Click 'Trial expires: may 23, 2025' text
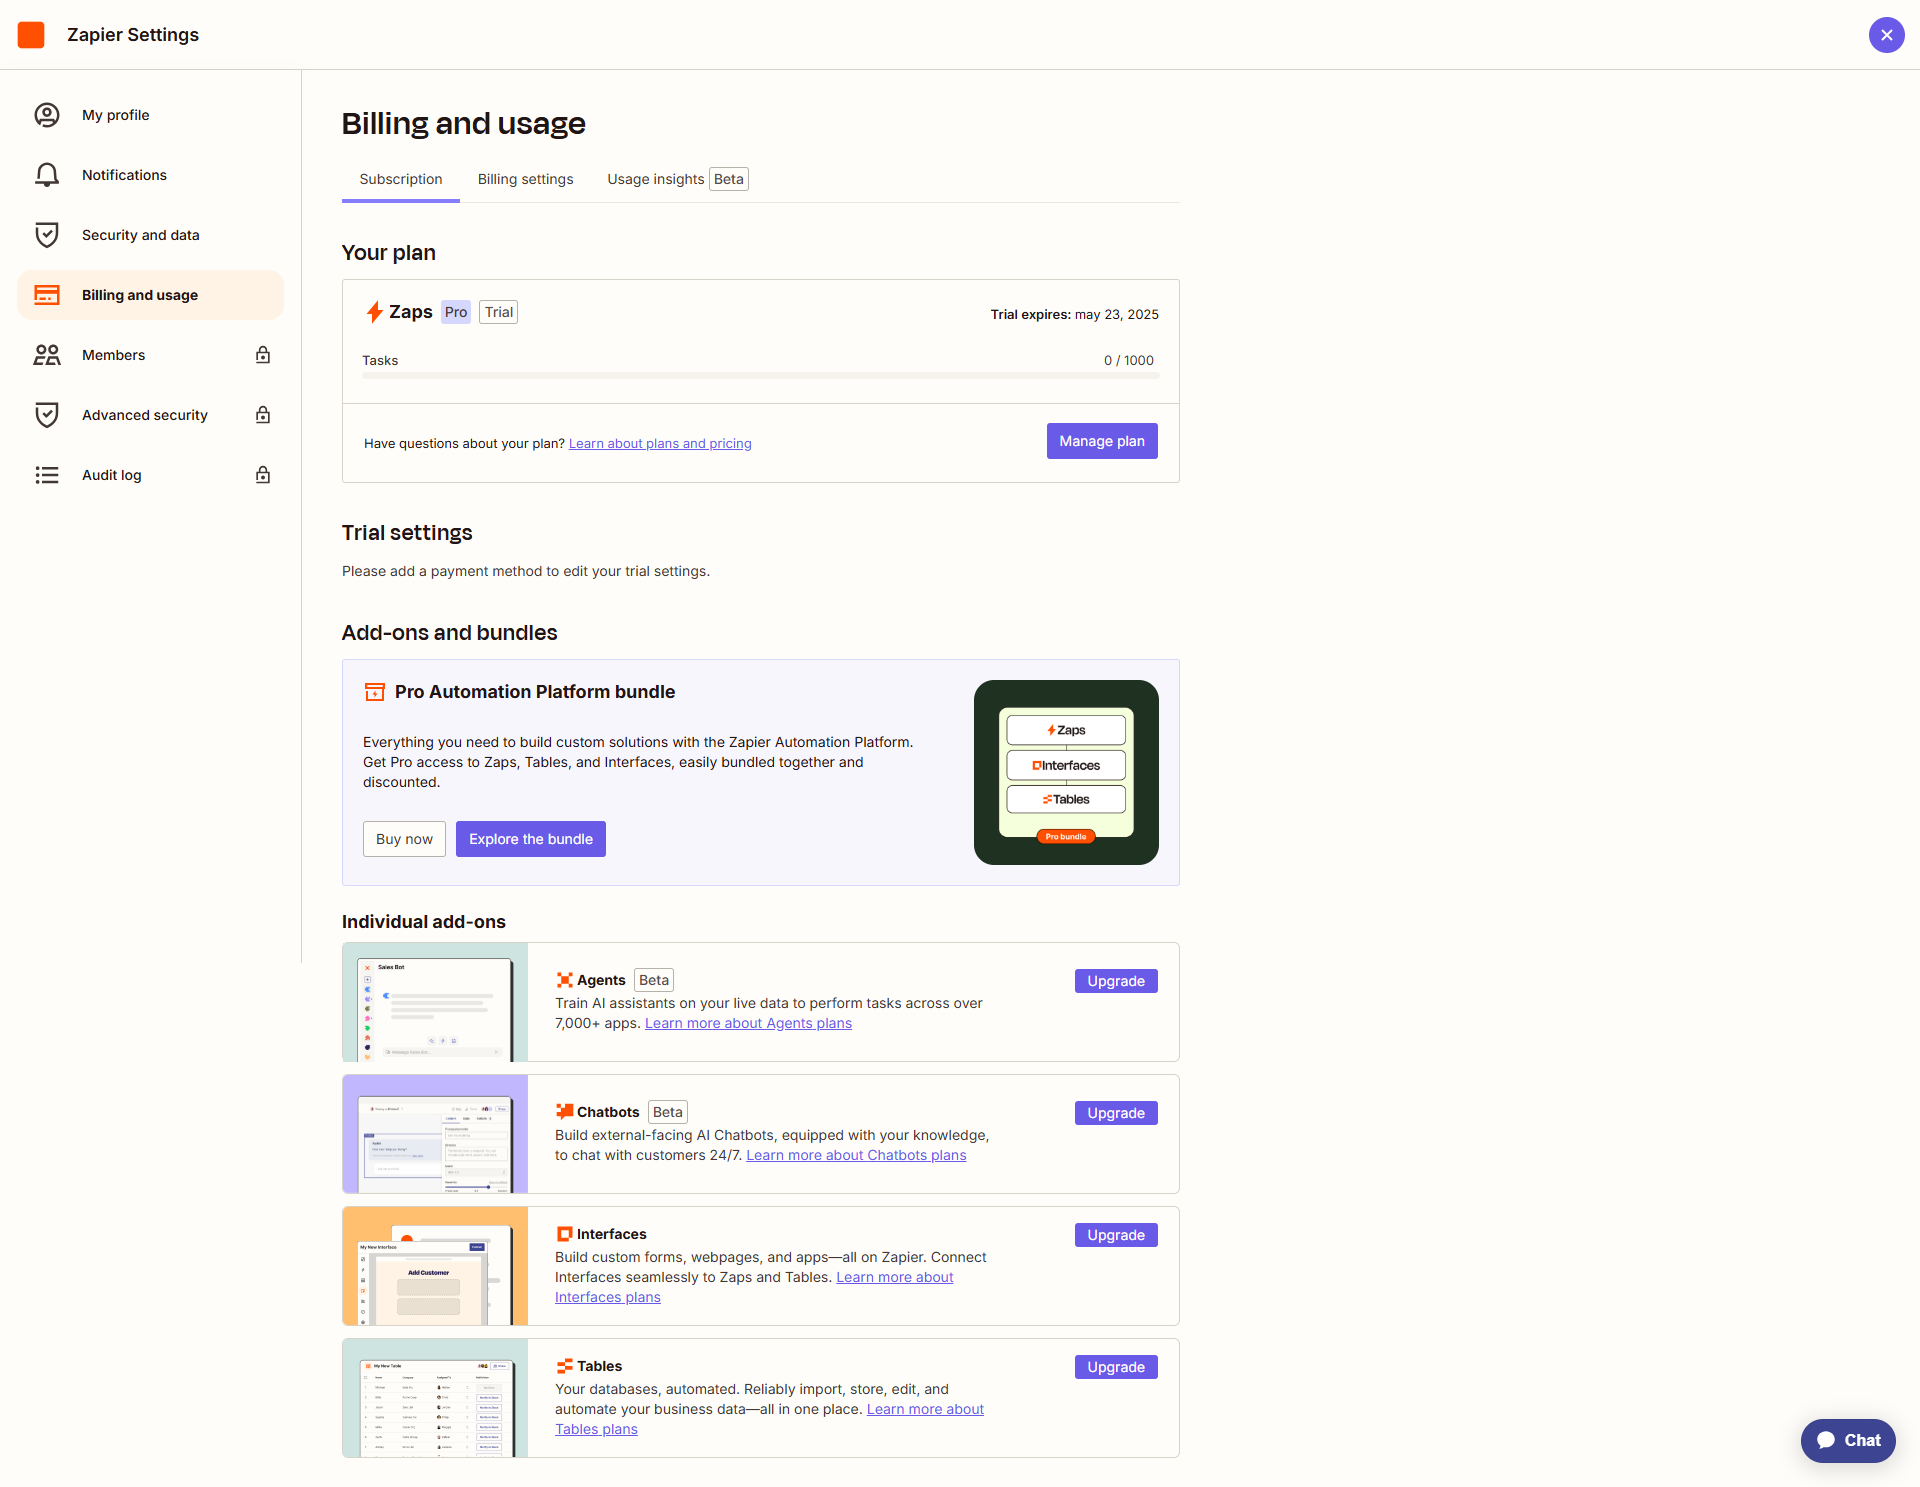This screenshot has width=1920, height=1487. click(1075, 314)
